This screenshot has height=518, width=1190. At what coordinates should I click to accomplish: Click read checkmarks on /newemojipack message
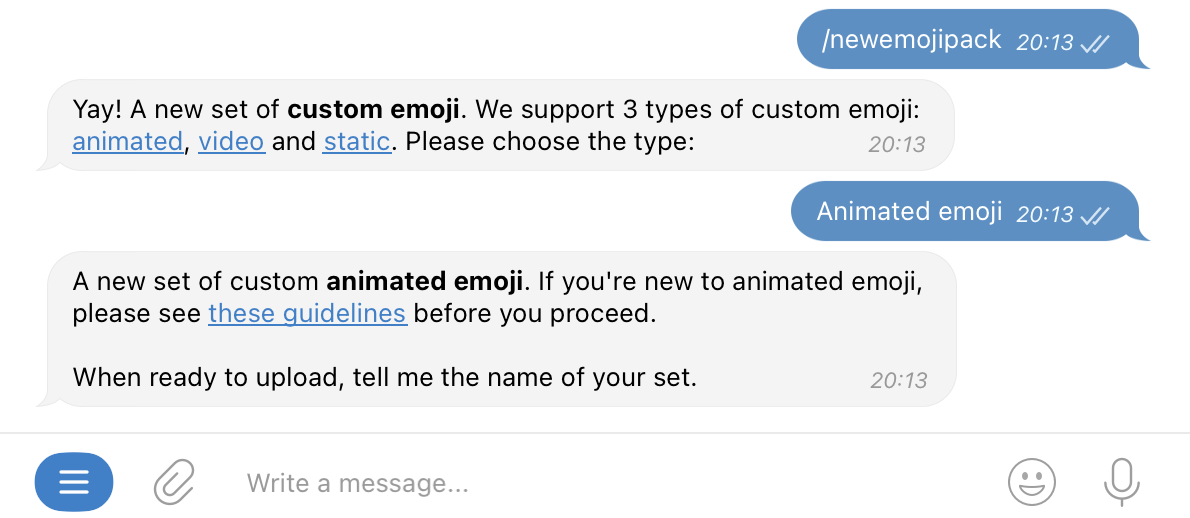click(x=1095, y=42)
